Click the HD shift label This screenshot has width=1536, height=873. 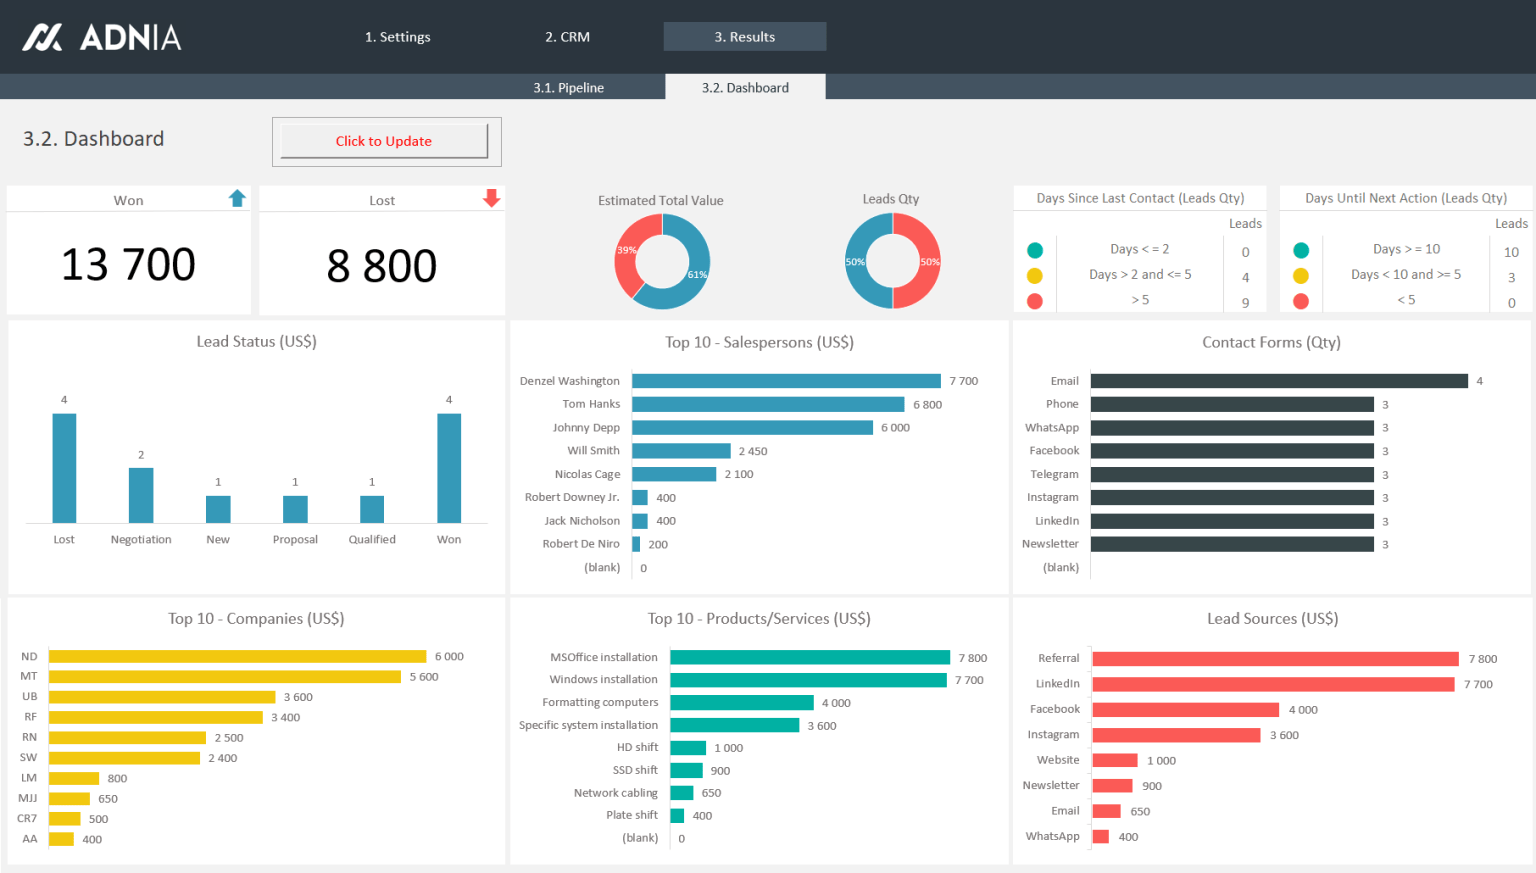click(638, 747)
